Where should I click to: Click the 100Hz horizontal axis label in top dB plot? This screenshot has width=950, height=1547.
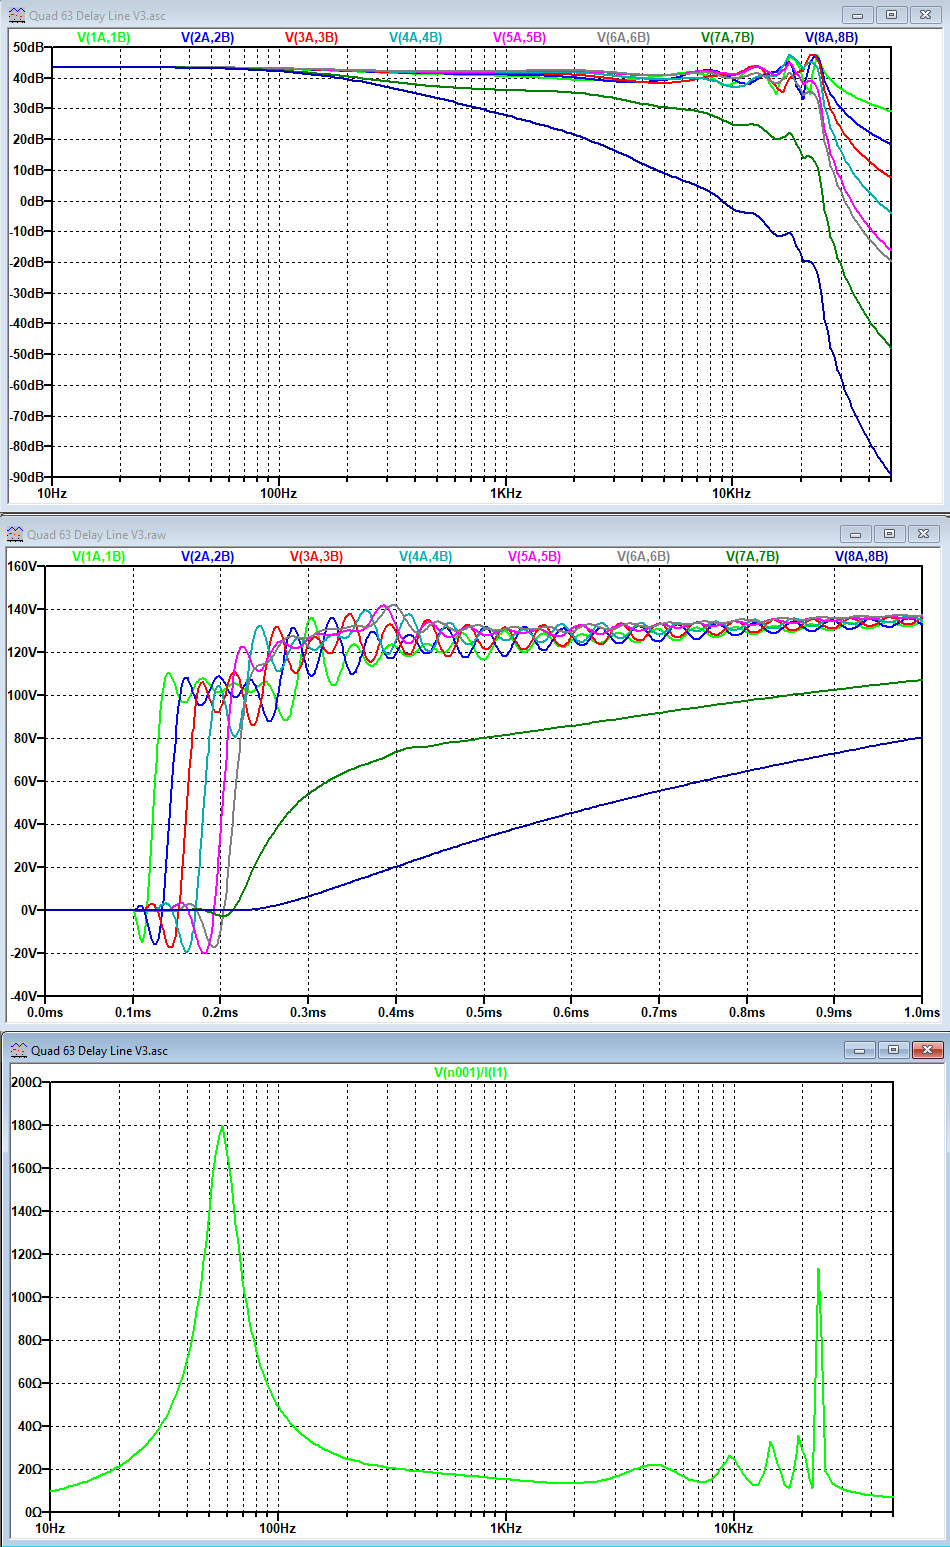pos(278,493)
